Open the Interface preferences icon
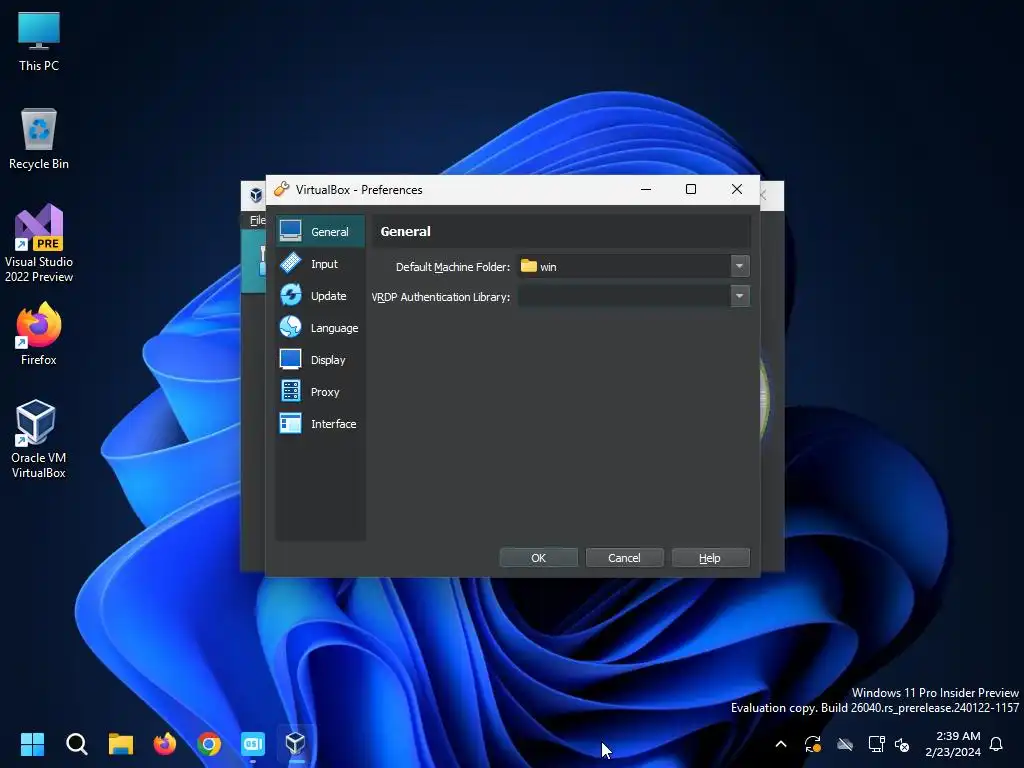 pos(291,423)
